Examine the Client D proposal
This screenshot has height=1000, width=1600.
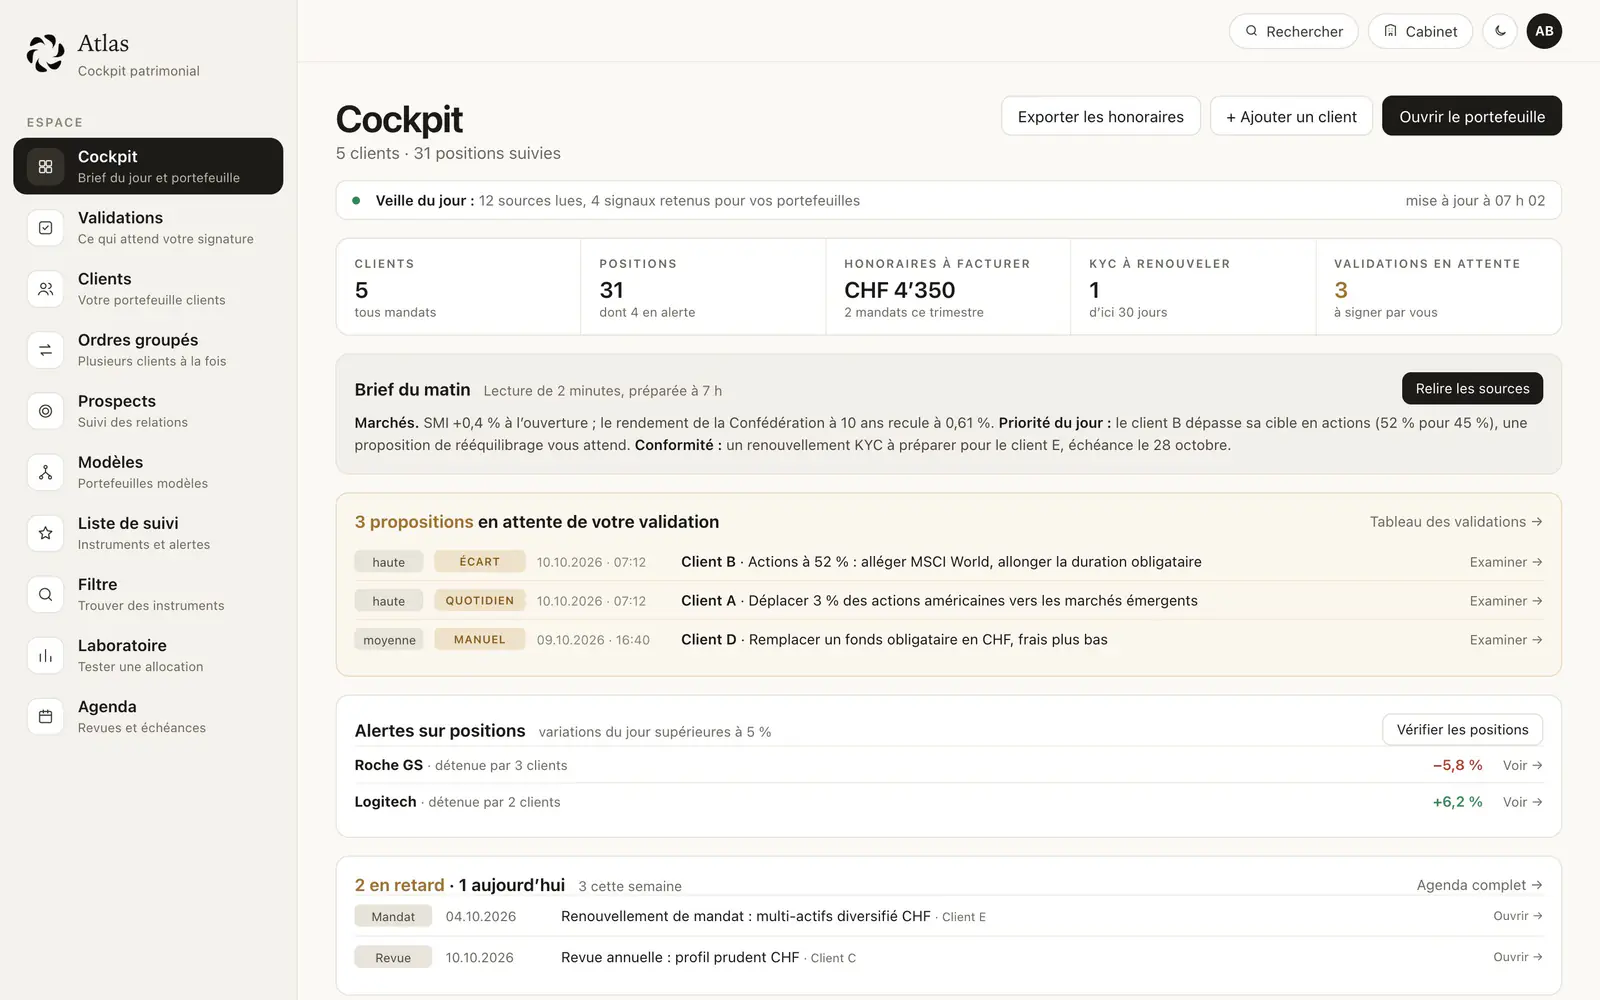point(1506,640)
